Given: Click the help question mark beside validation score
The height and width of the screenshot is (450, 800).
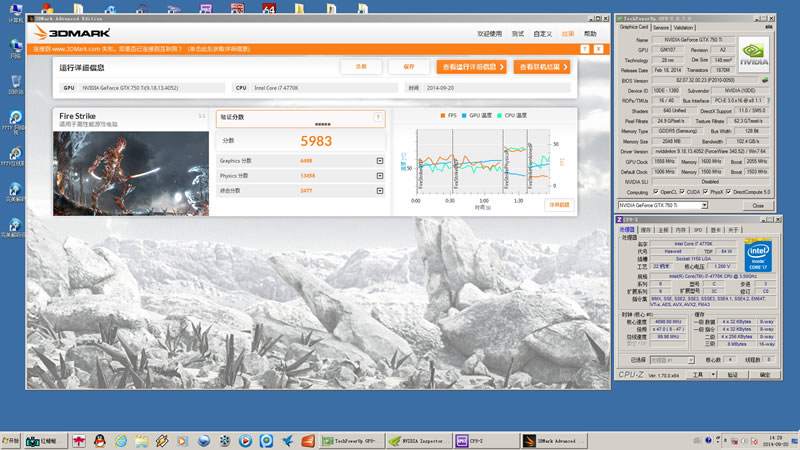Looking at the screenshot, I should click(x=379, y=117).
